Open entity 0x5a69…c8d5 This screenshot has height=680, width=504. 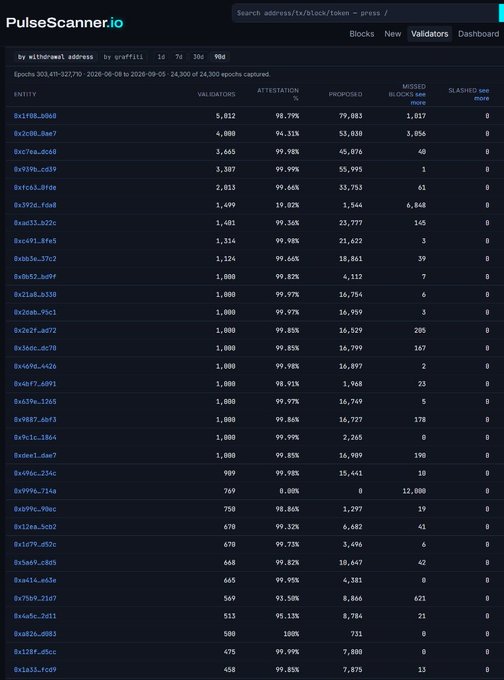(x=35, y=562)
